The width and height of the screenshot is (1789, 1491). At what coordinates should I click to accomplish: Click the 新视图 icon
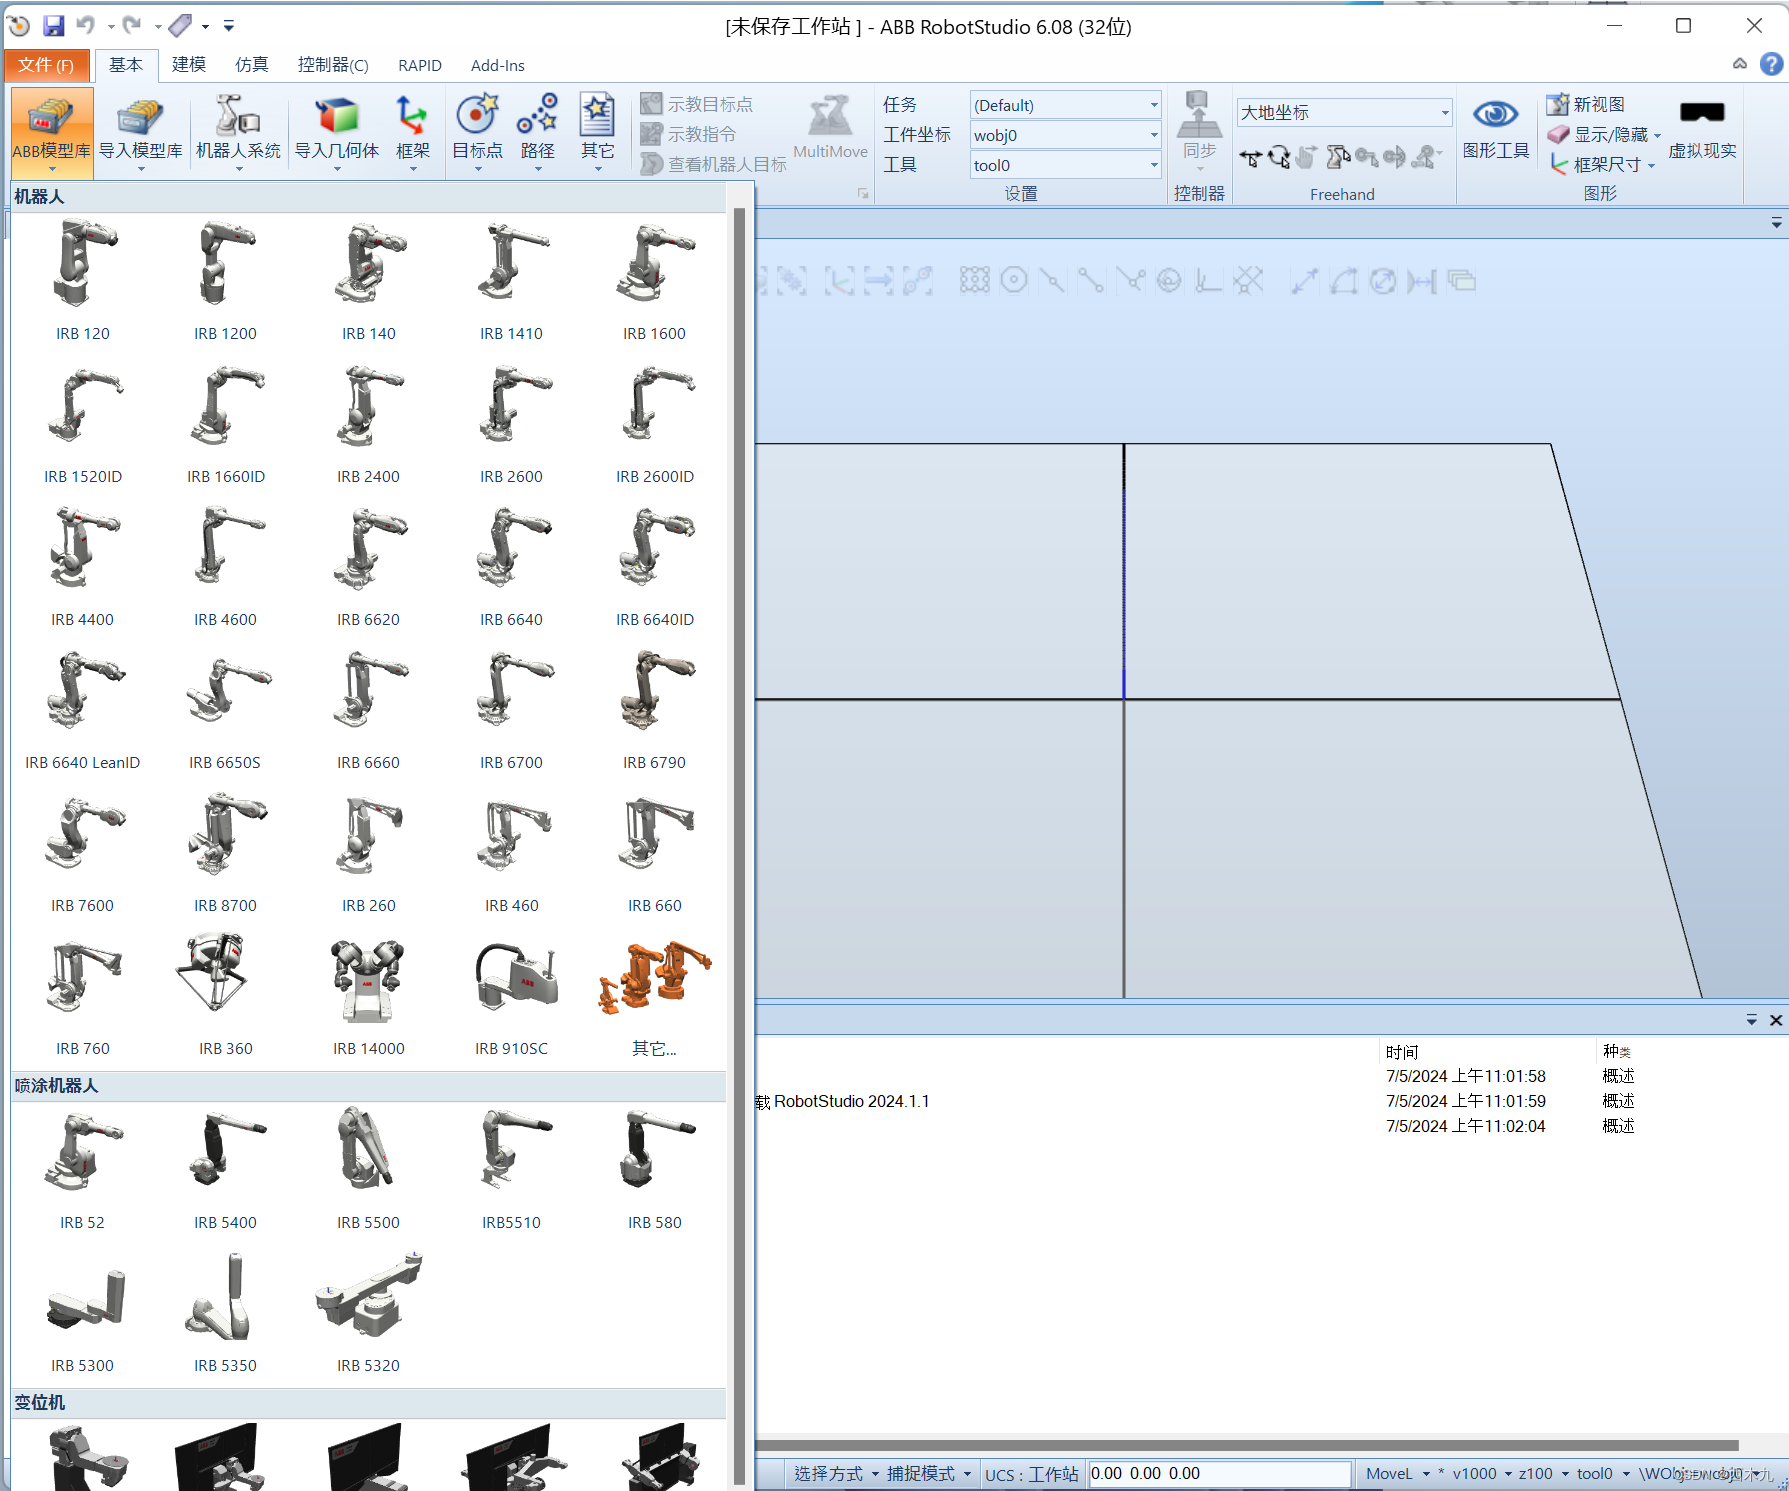coord(1585,104)
